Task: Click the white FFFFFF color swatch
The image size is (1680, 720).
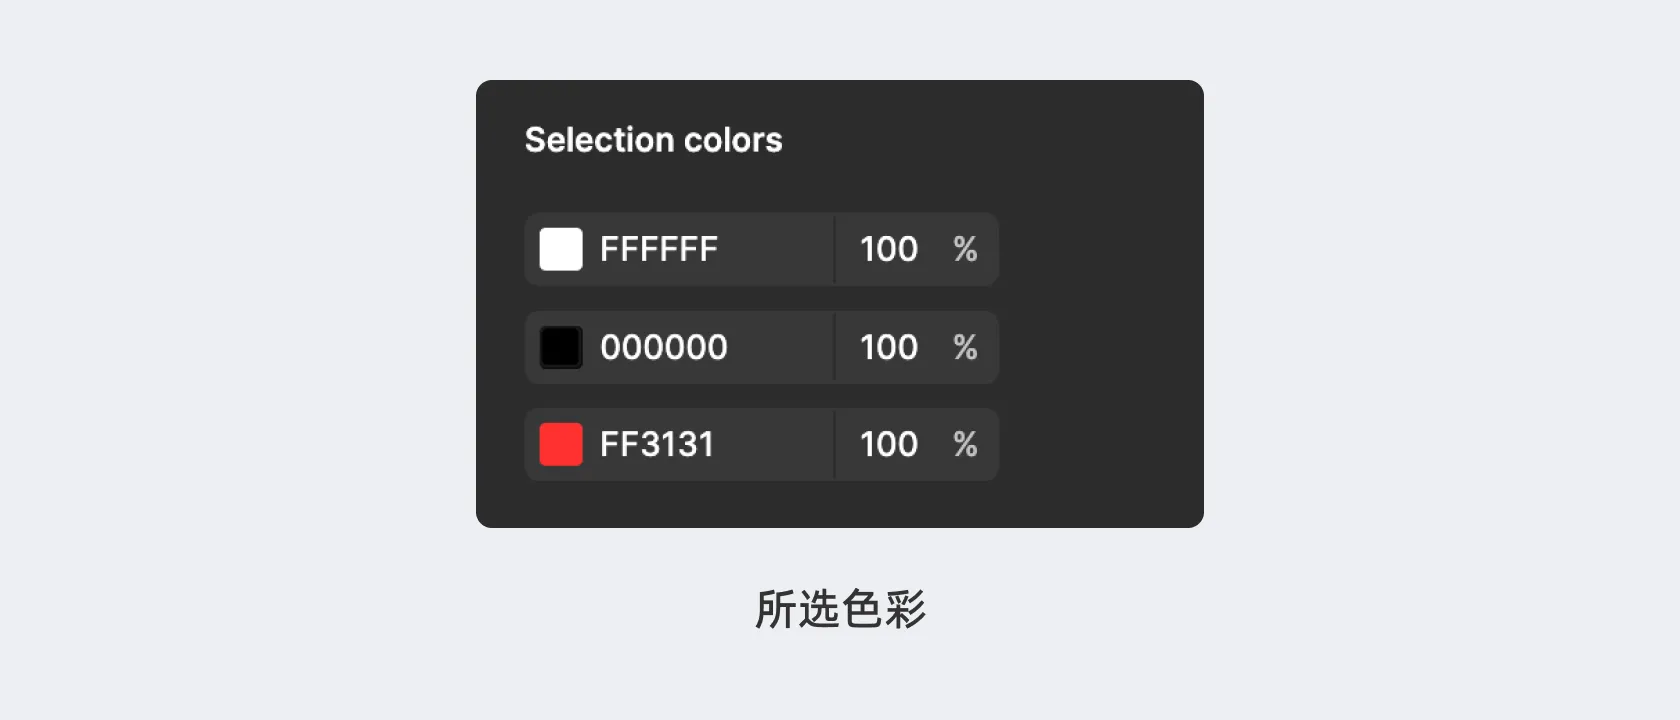Action: (x=561, y=249)
